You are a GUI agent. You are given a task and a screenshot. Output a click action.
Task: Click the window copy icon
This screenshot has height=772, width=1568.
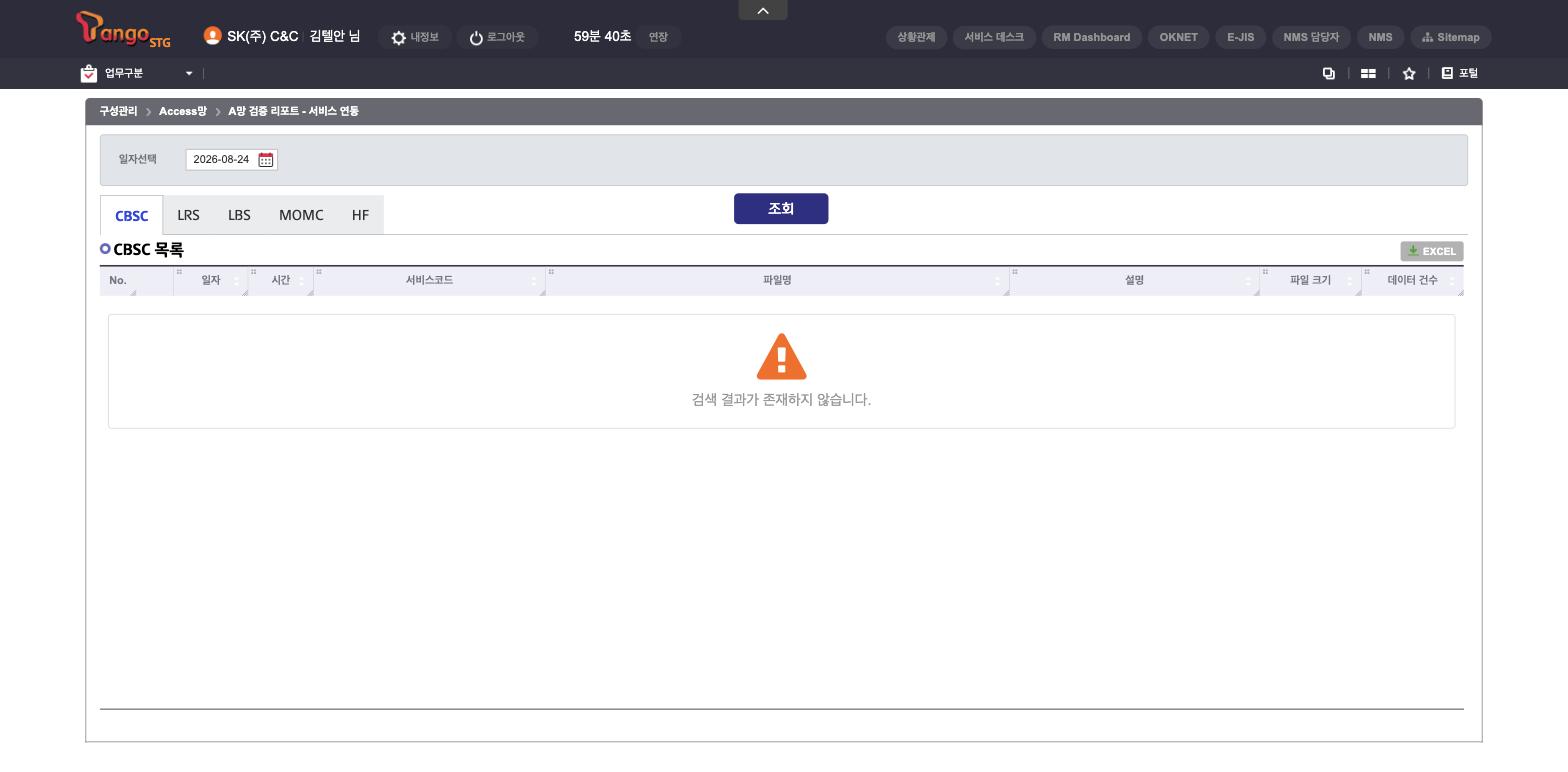coord(1329,73)
